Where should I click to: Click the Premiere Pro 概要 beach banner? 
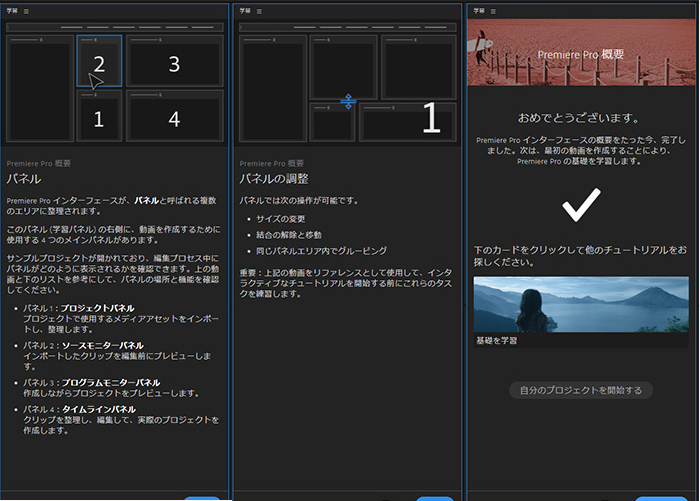click(581, 52)
